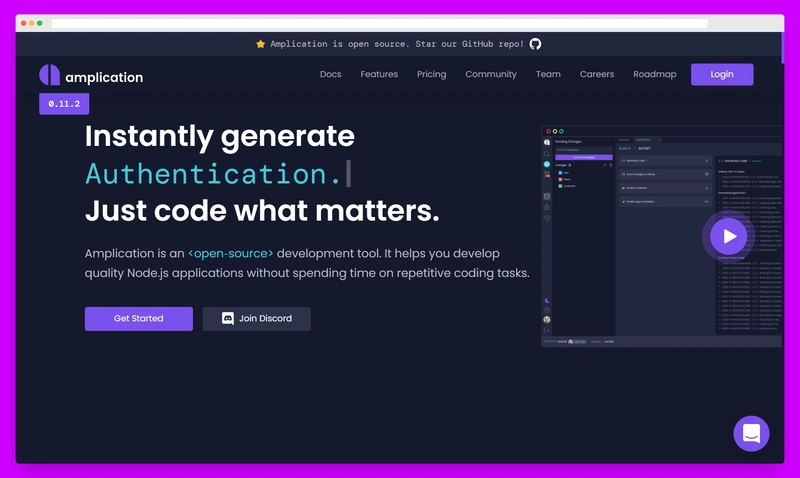Play the demo video

(728, 236)
